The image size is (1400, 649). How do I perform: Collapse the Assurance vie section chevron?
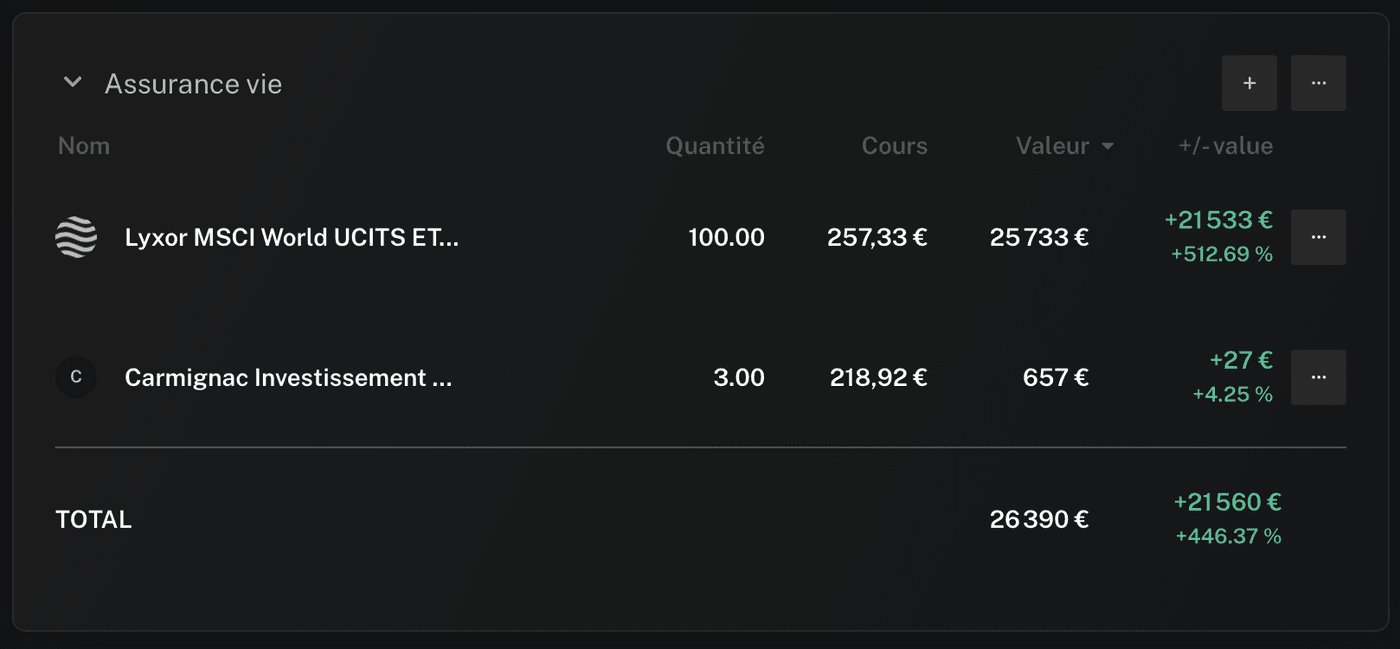[72, 83]
